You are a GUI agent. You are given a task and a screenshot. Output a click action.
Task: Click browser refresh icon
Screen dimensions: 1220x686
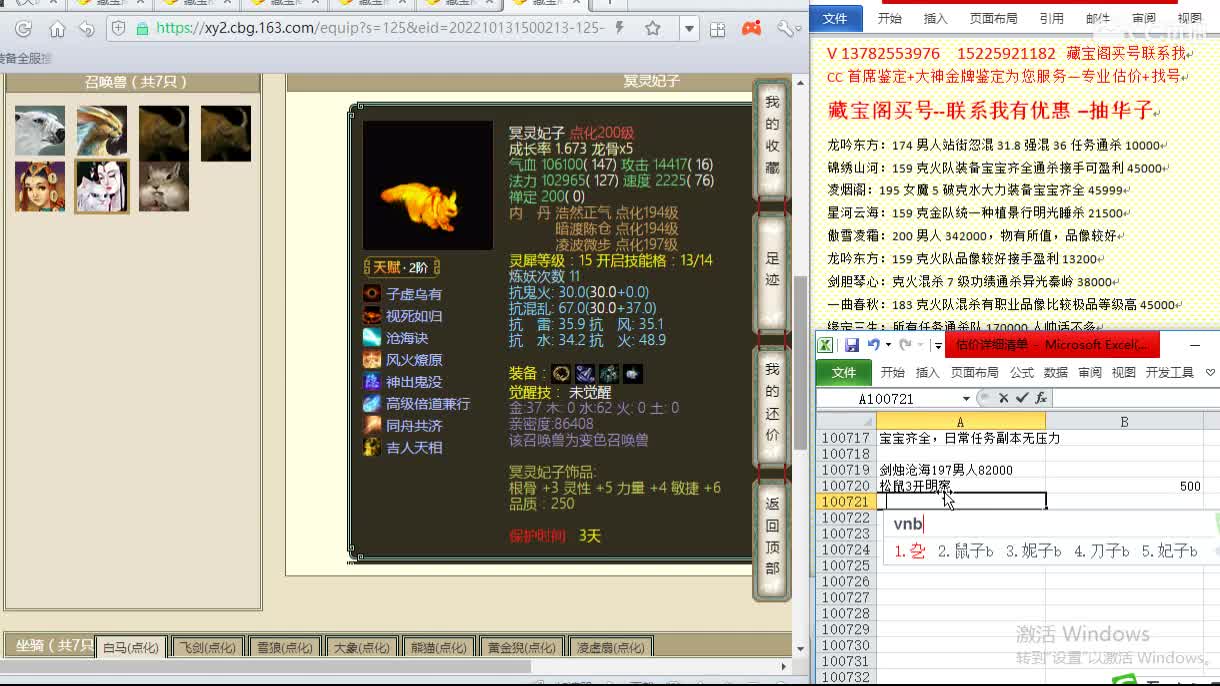click(24, 29)
